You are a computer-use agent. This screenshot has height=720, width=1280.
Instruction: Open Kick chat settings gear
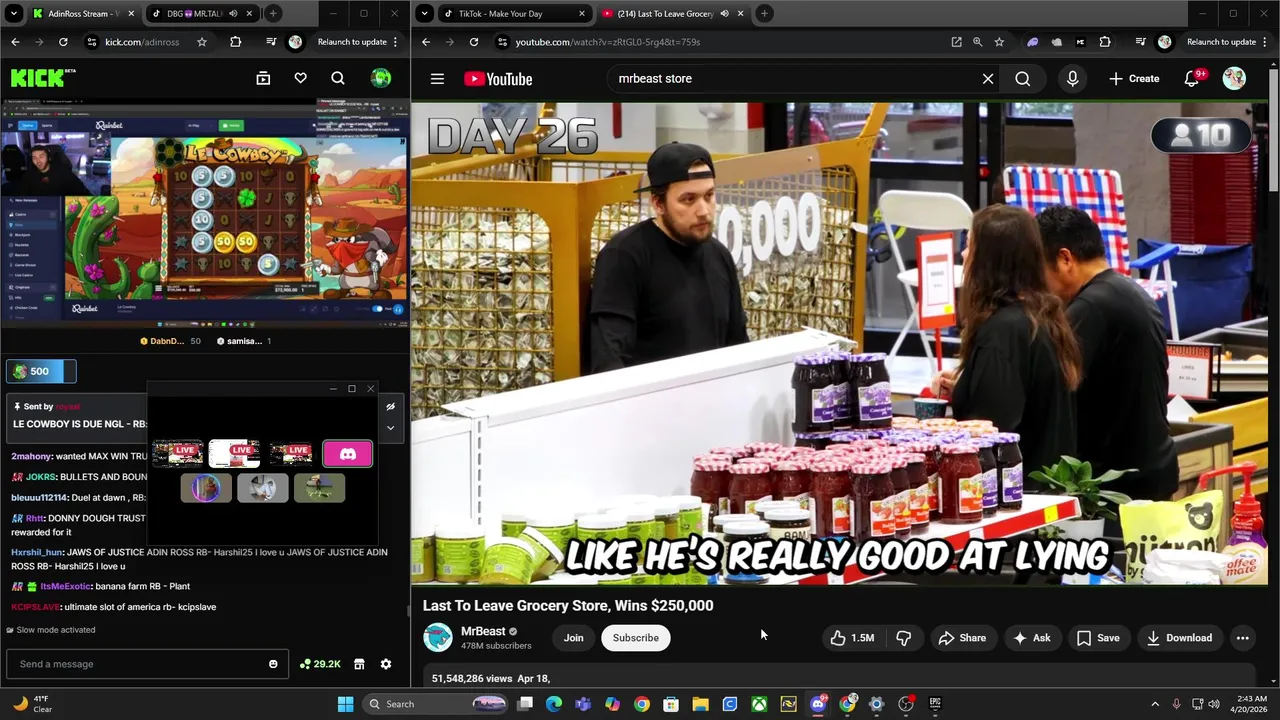pos(386,664)
